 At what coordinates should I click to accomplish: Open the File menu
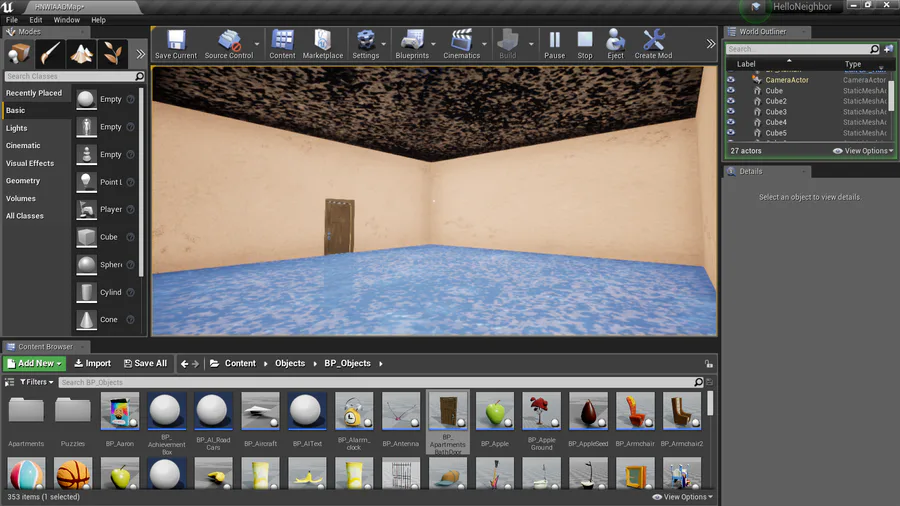11,20
